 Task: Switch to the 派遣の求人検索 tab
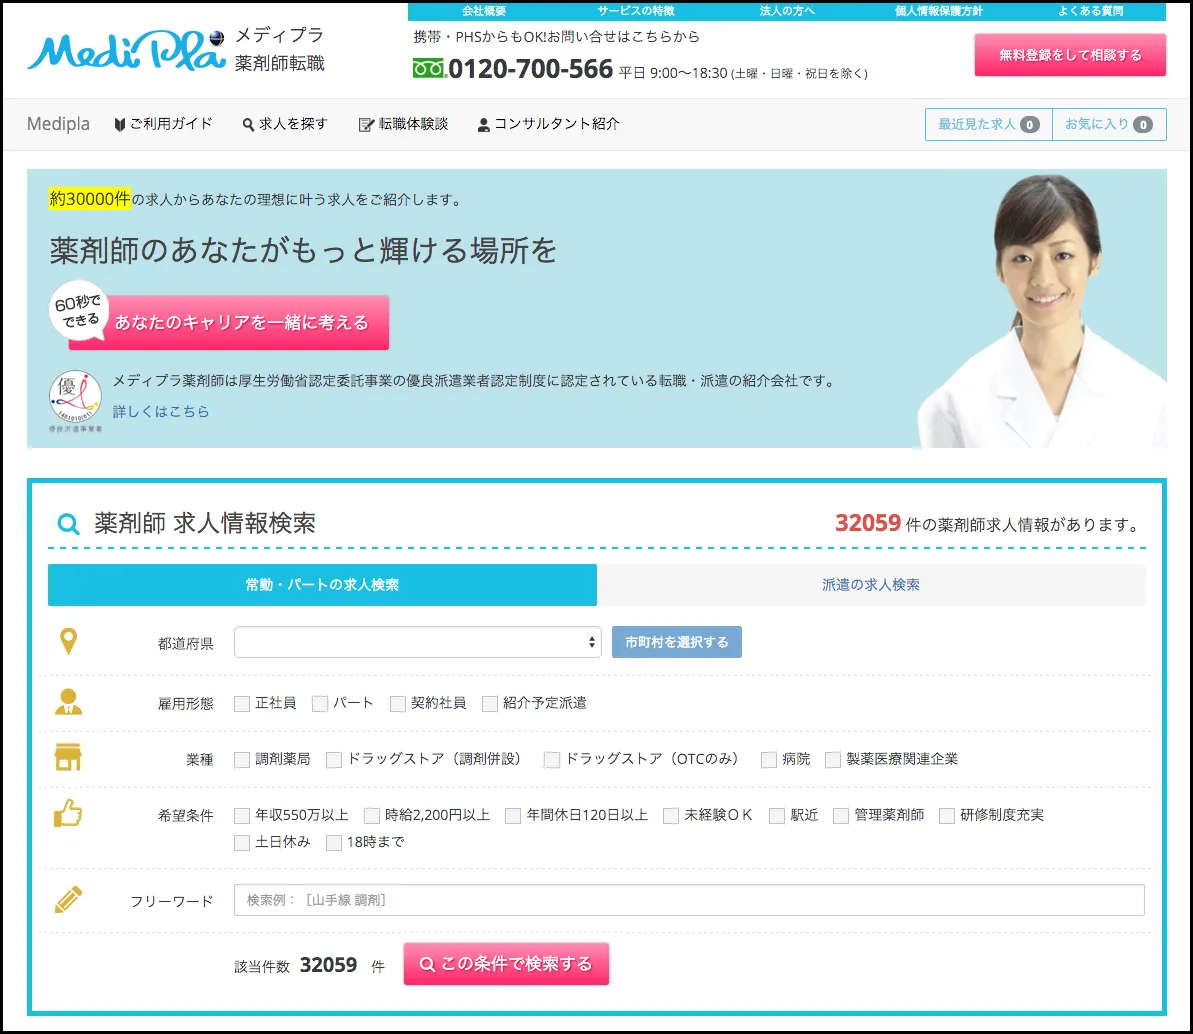[x=872, y=585]
